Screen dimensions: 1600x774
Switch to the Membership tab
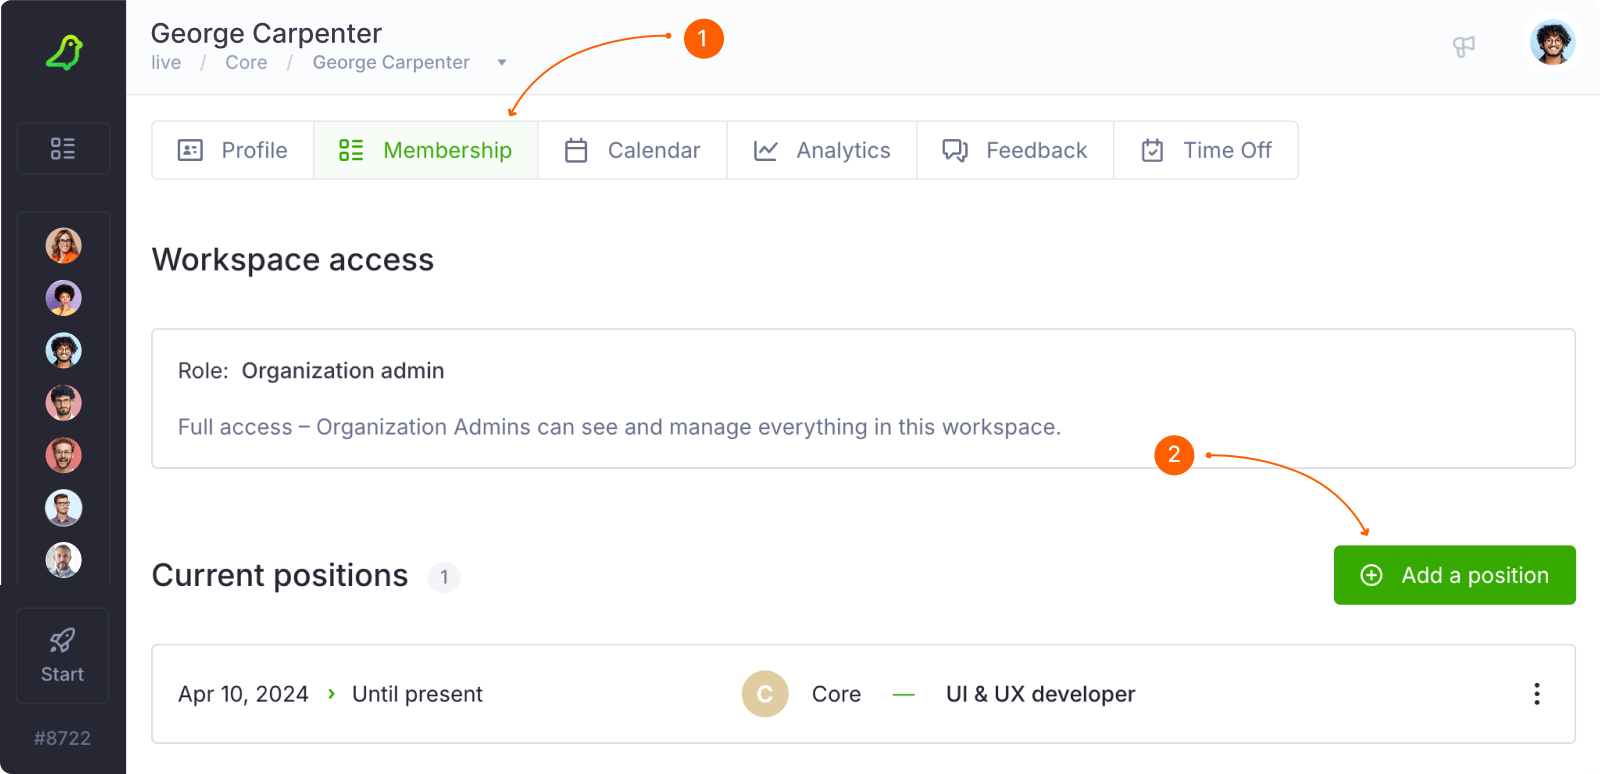(x=426, y=150)
